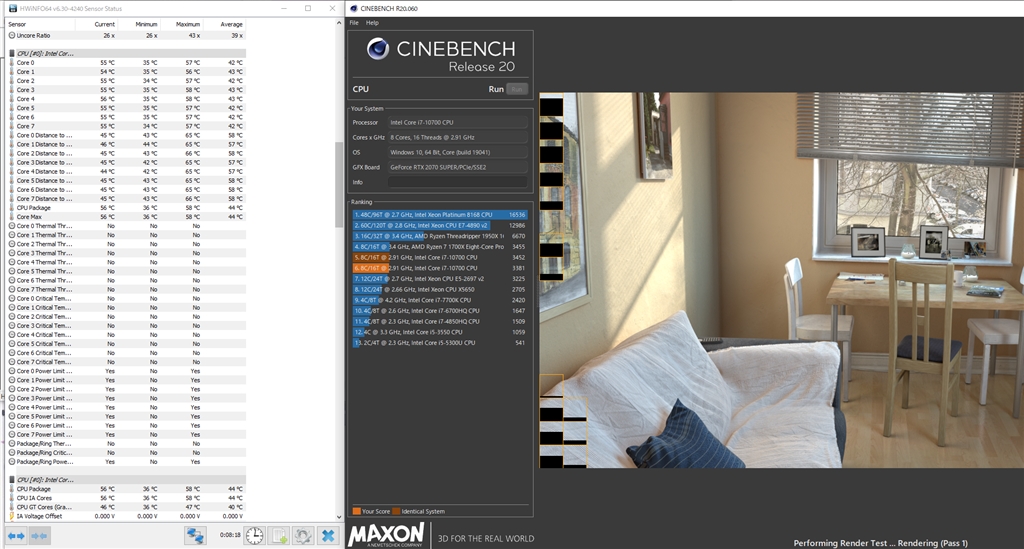Collapse the first CPU [#0] Intel Core sensor group

tap(12, 54)
